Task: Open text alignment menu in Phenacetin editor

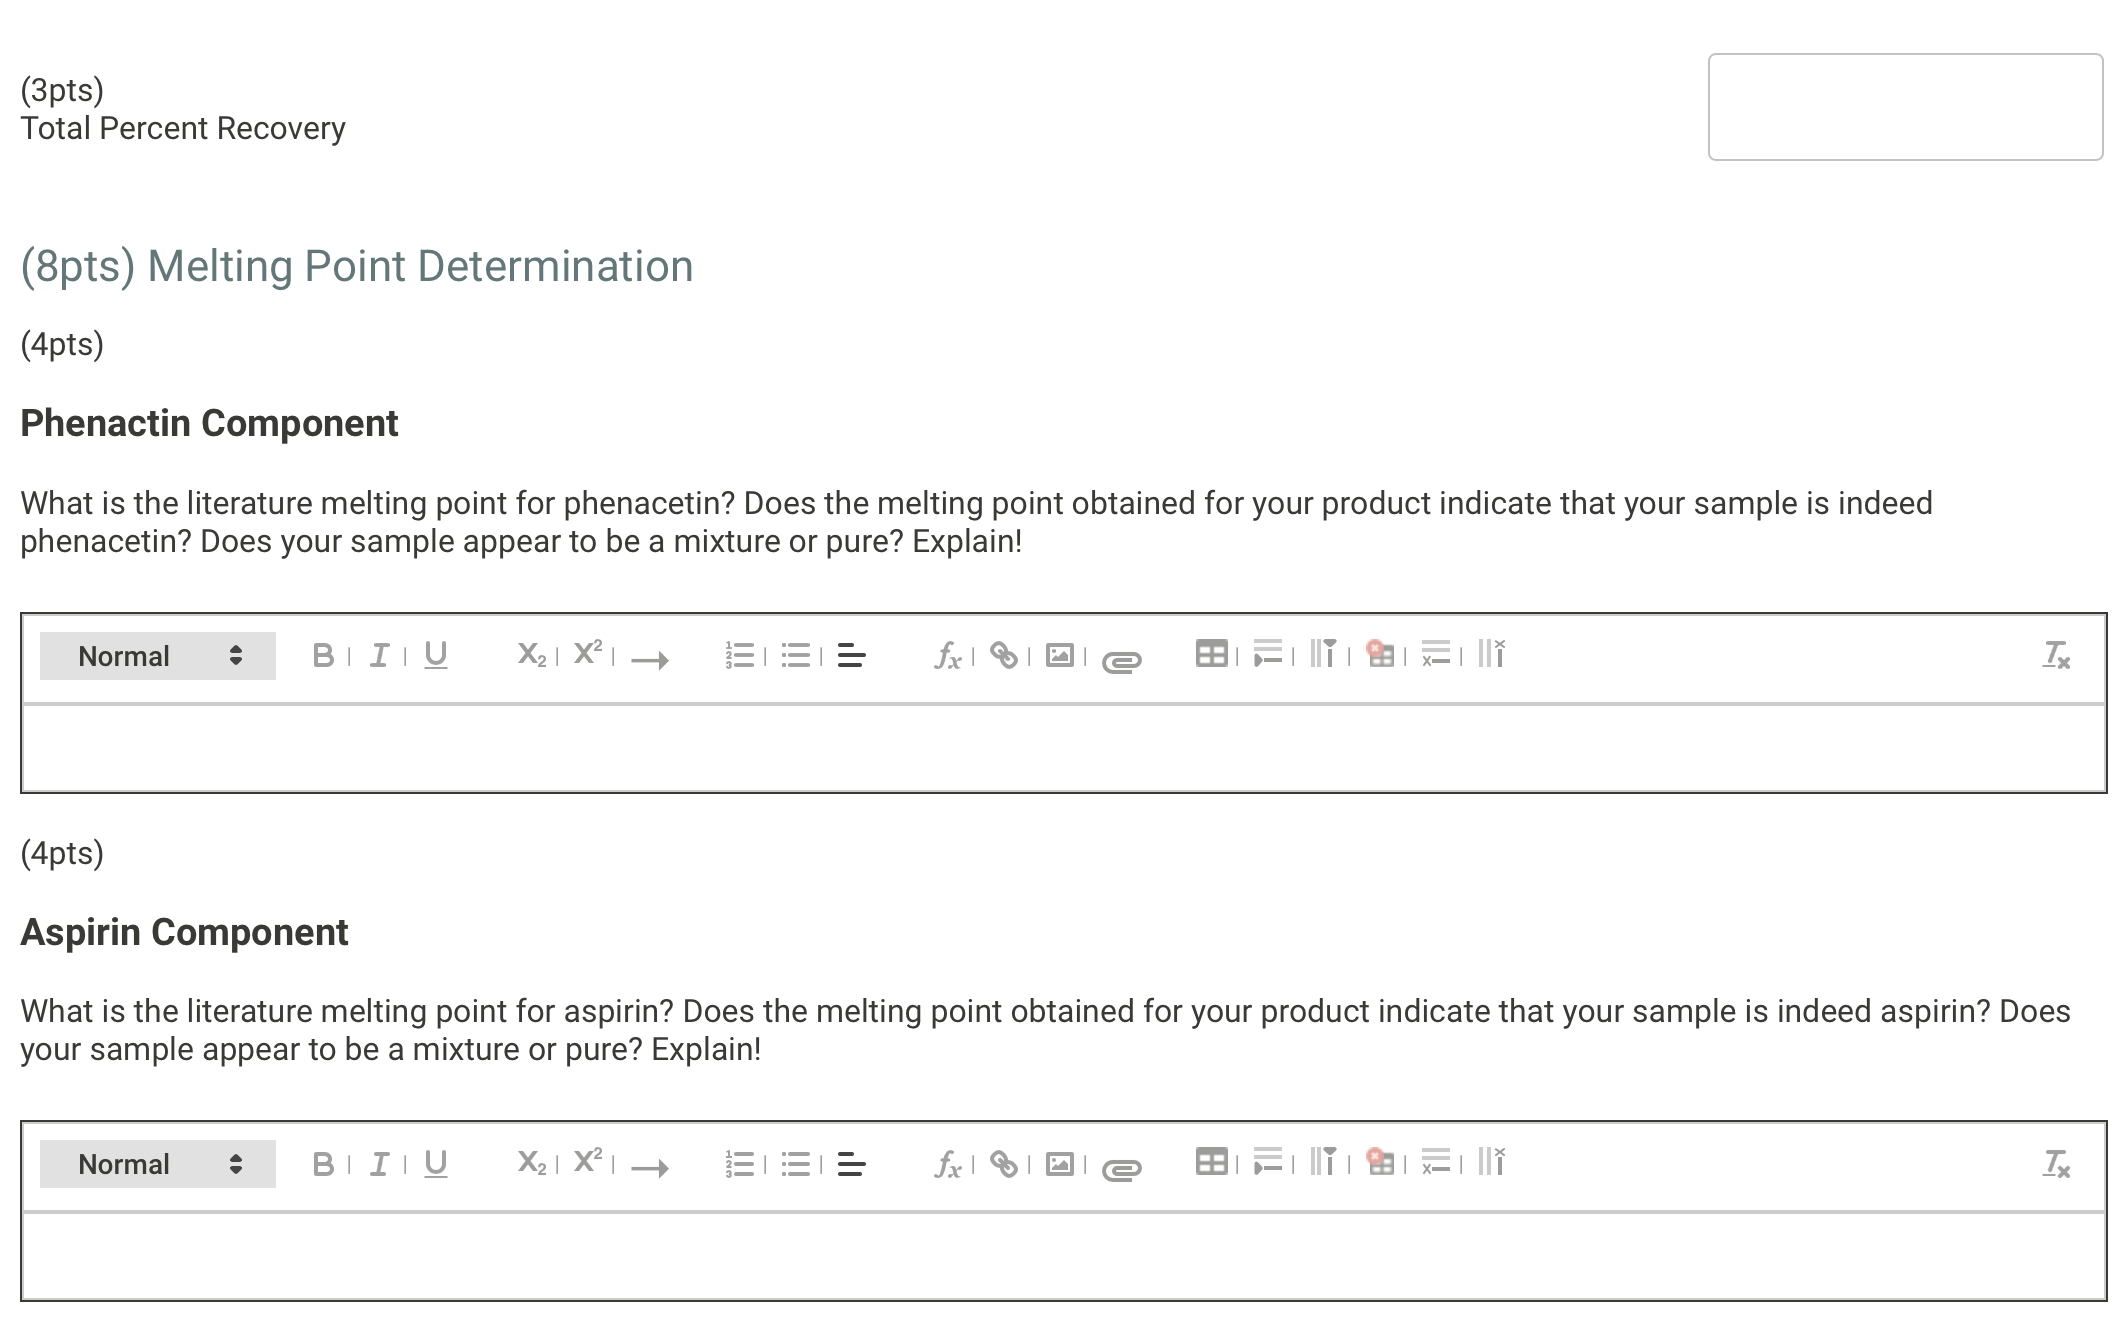Action: 851,656
